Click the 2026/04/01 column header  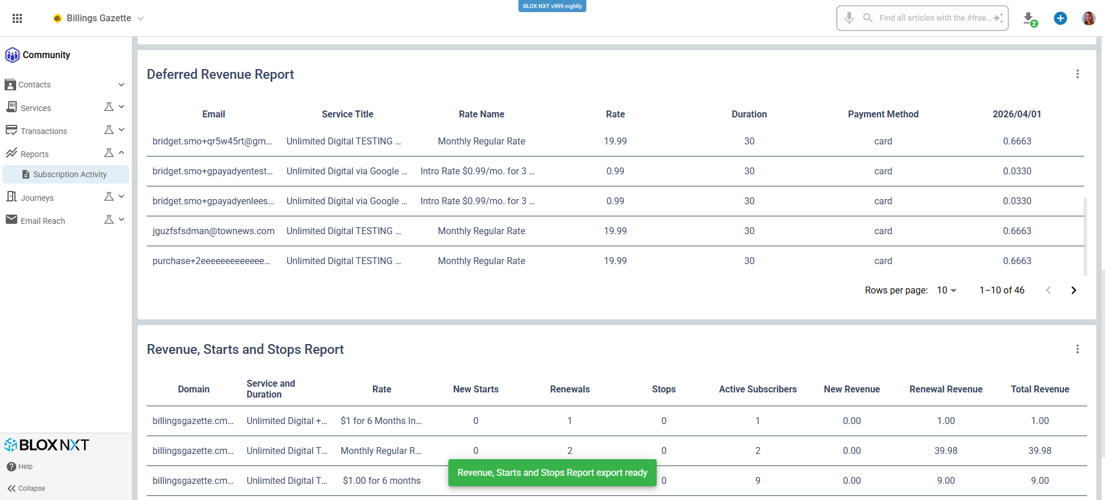point(1017,114)
